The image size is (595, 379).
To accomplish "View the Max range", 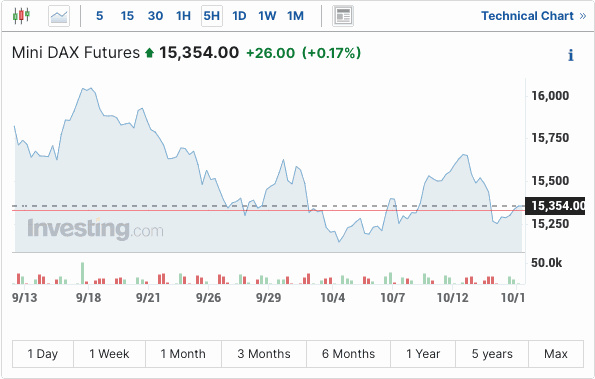I will coord(556,354).
